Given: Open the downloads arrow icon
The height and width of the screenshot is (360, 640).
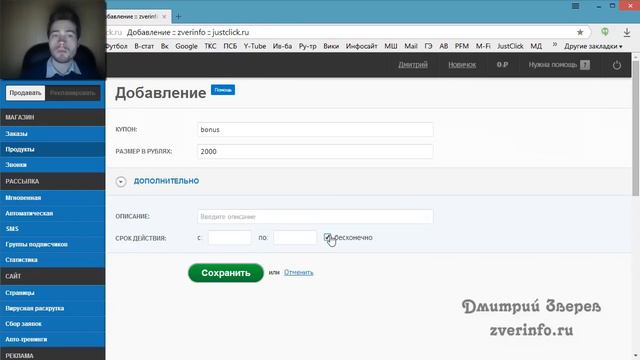Looking at the screenshot, I should 627,32.
